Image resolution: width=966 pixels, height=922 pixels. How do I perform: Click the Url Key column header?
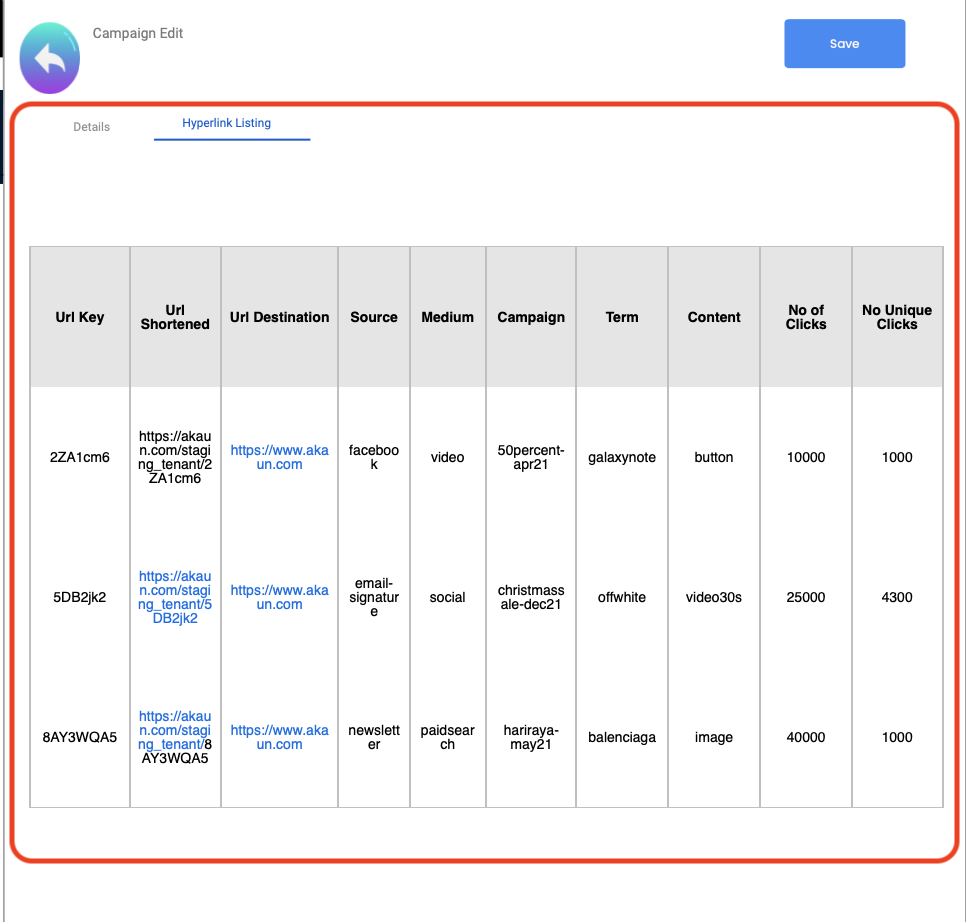click(80, 317)
